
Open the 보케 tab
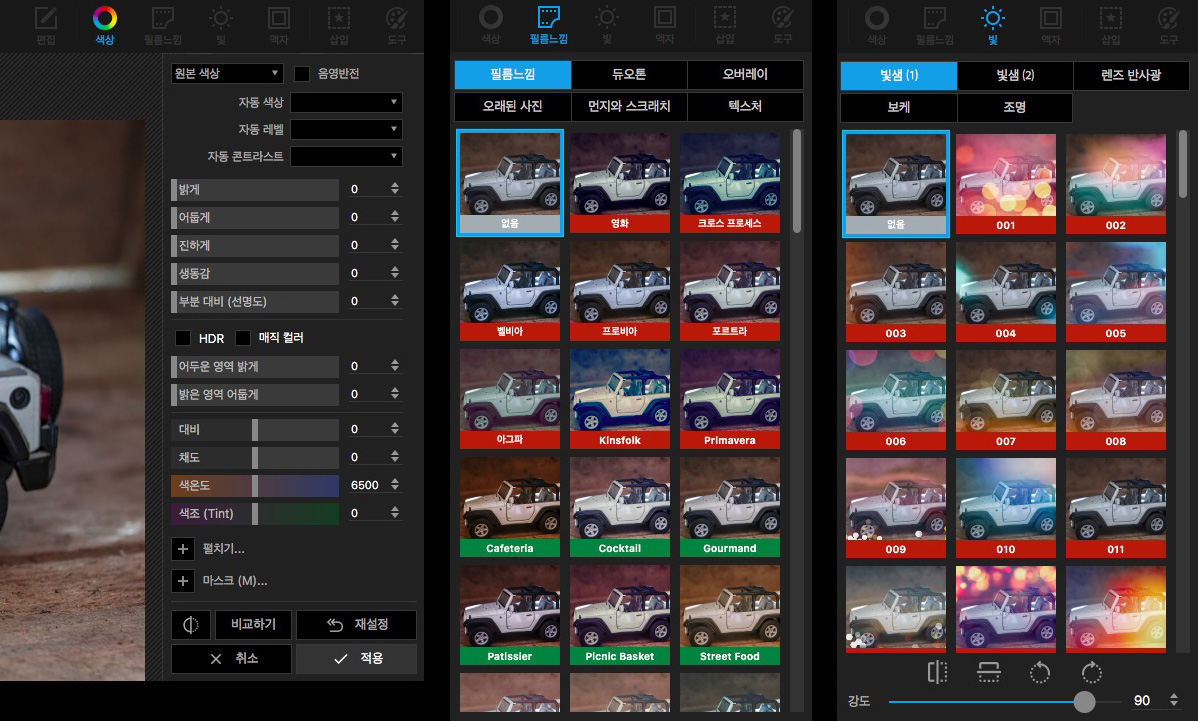(898, 107)
